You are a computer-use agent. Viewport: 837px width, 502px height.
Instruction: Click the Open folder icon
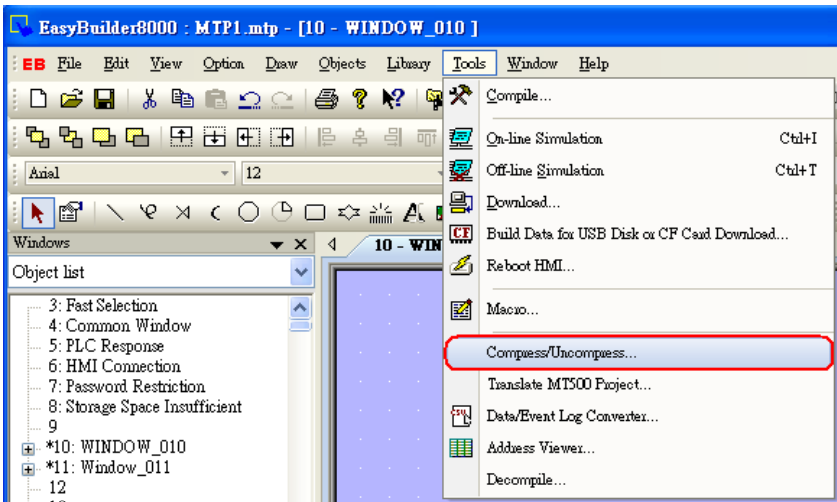71,99
